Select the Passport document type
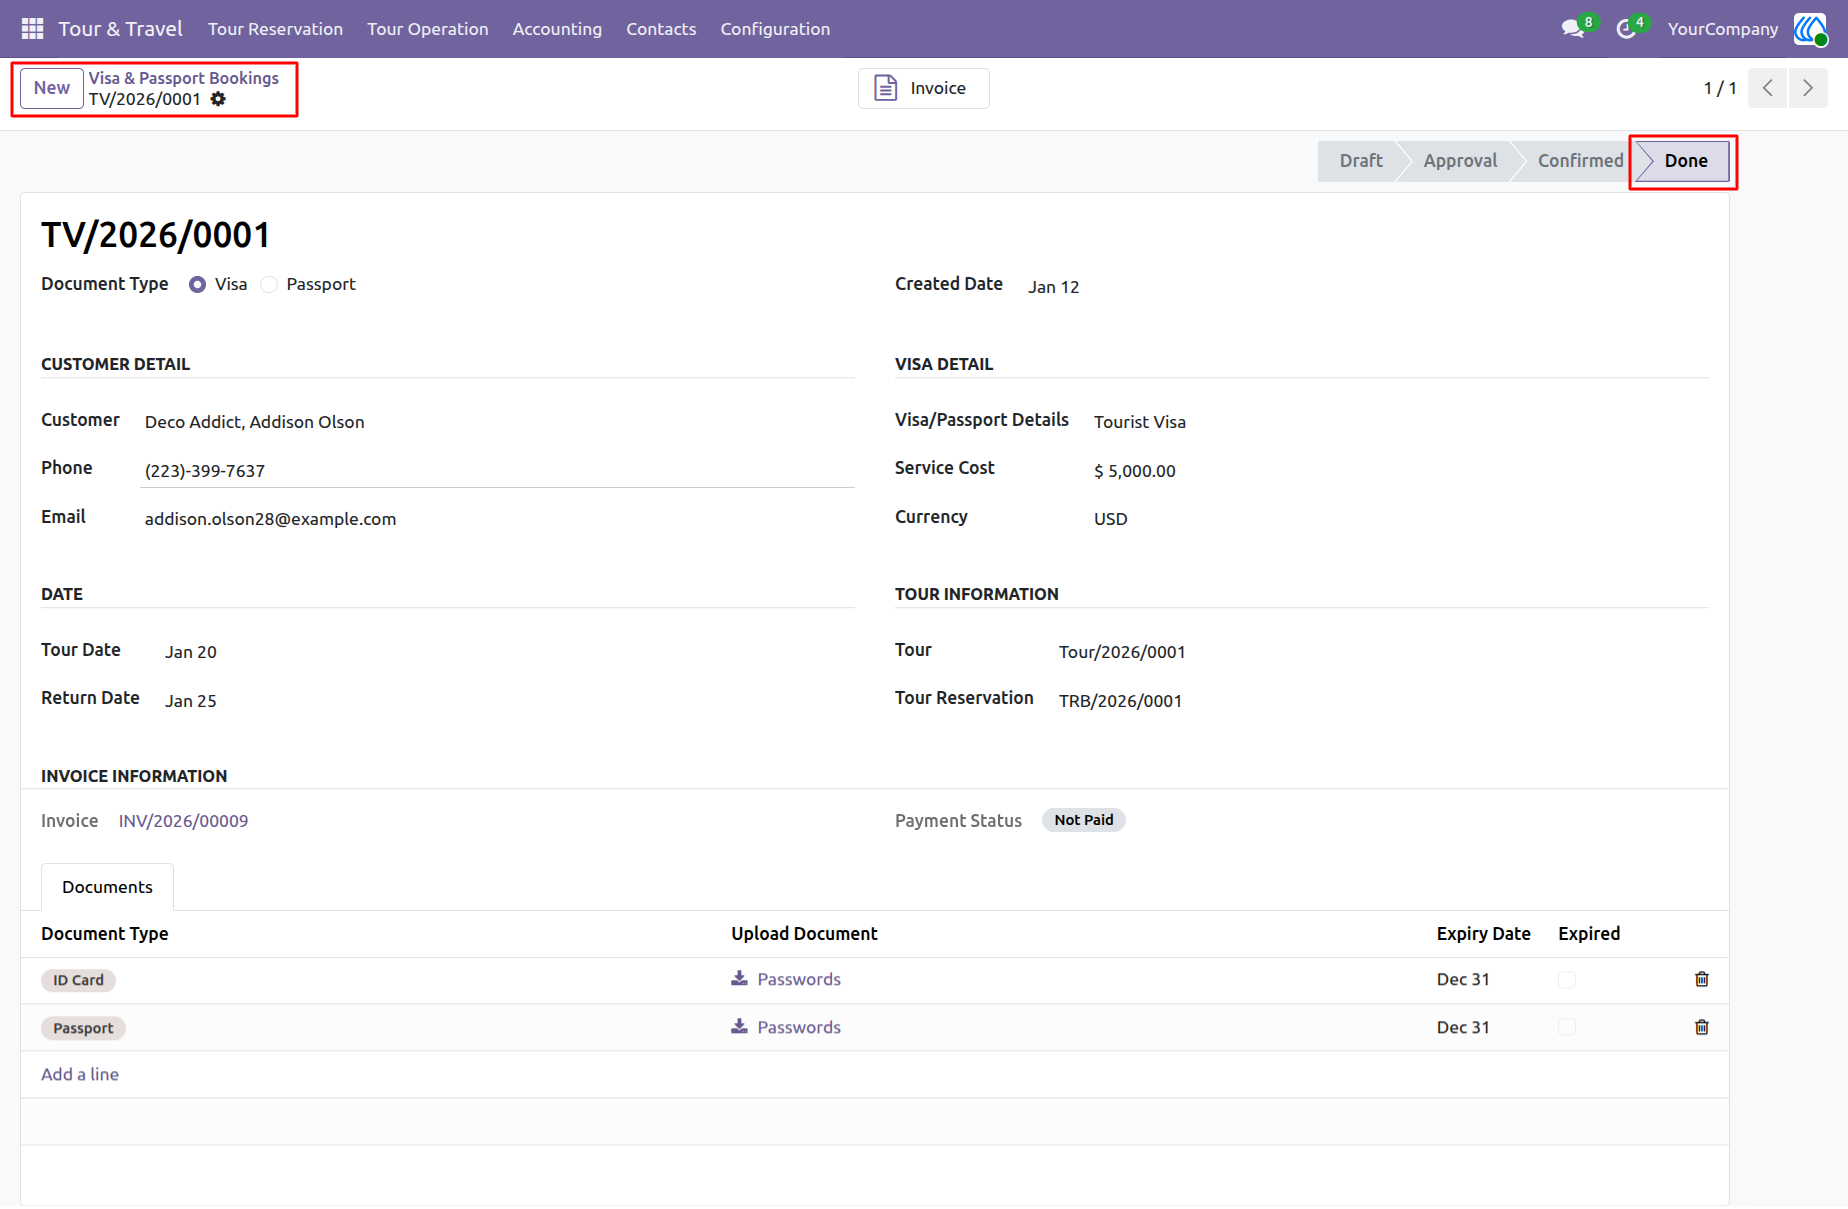Image resolution: width=1848 pixels, height=1209 pixels. point(269,285)
